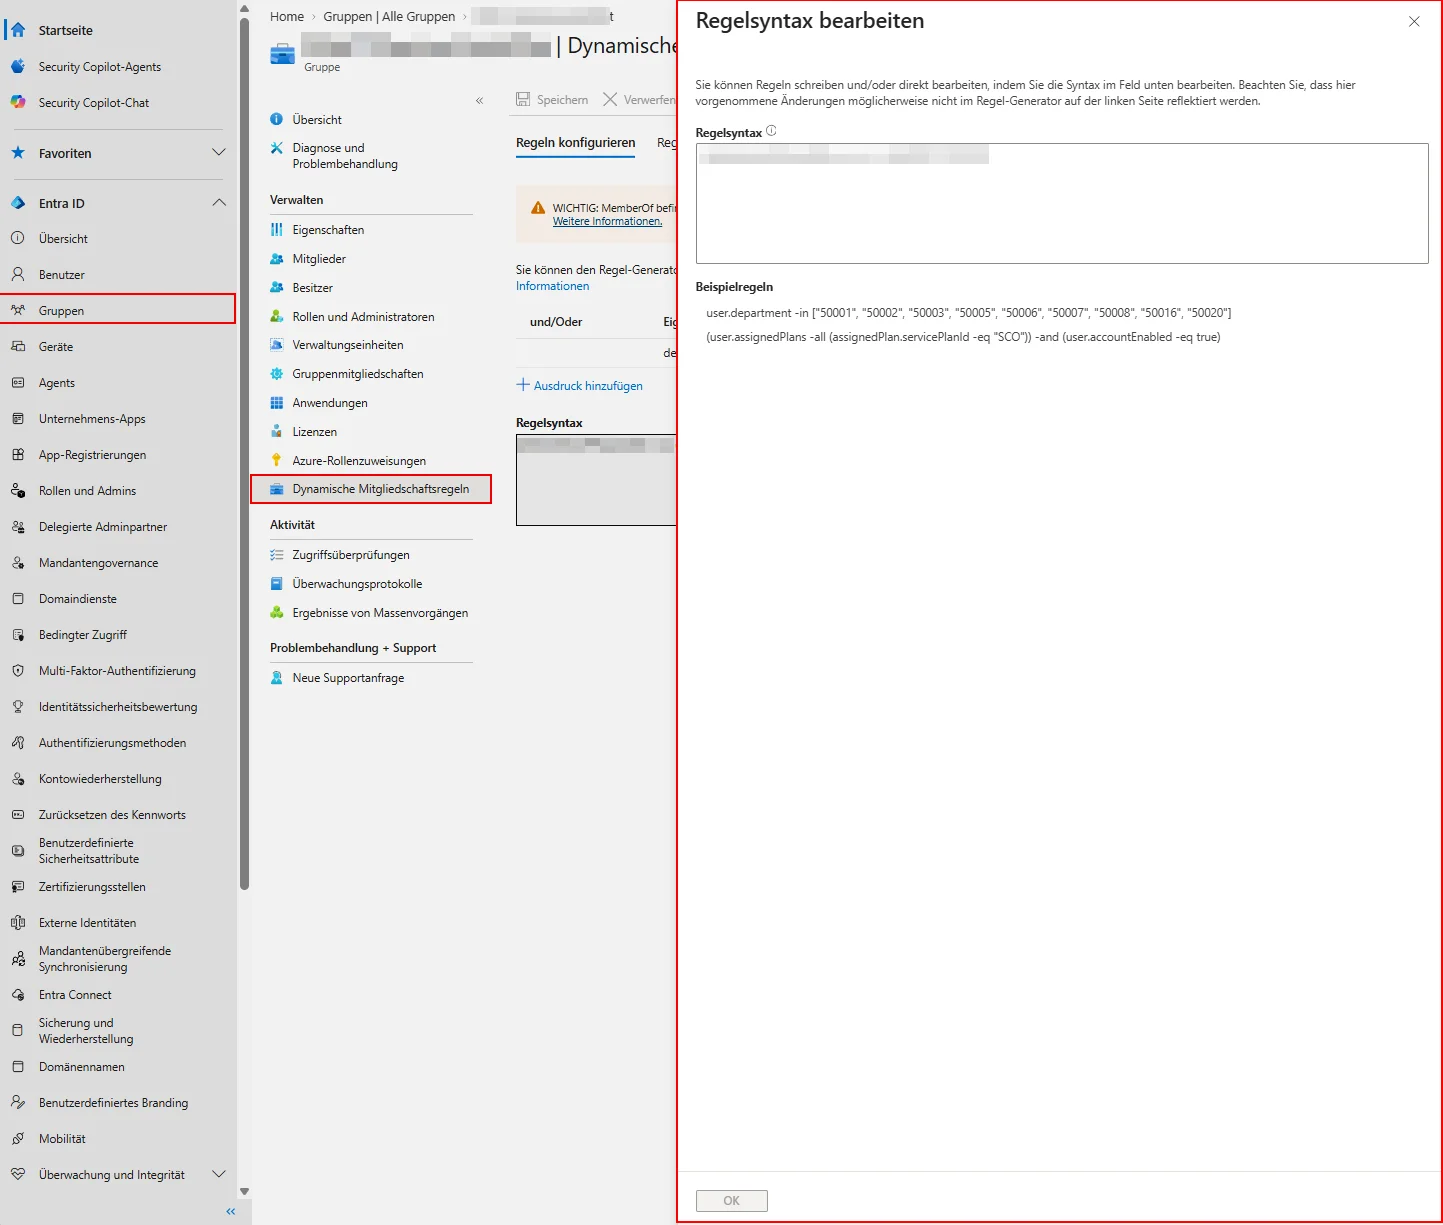The height and width of the screenshot is (1225, 1443).
Task: Click Gruppen | Alle Gruppen breadcrumb
Action: pyautogui.click(x=389, y=16)
